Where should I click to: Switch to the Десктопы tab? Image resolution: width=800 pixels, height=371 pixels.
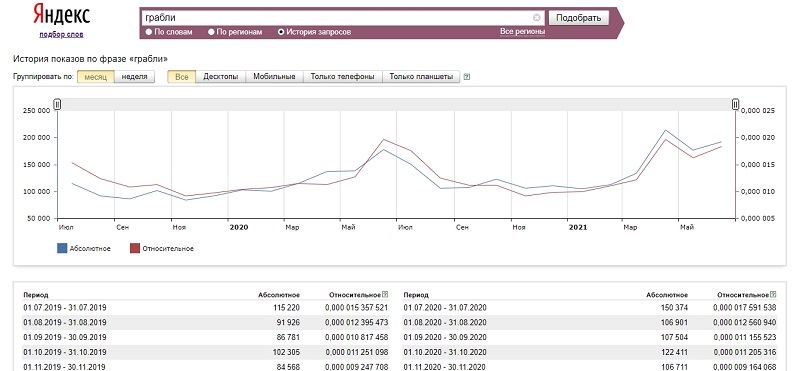click(x=220, y=77)
